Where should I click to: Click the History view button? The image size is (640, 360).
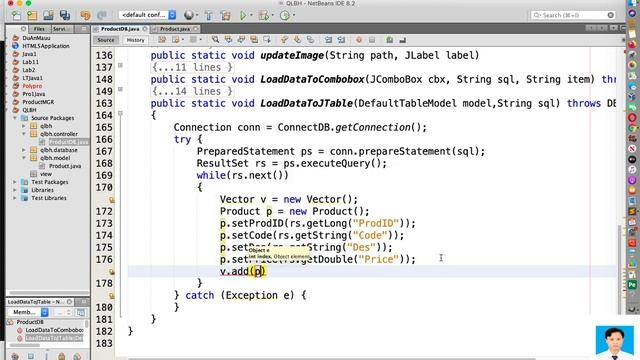(136, 40)
